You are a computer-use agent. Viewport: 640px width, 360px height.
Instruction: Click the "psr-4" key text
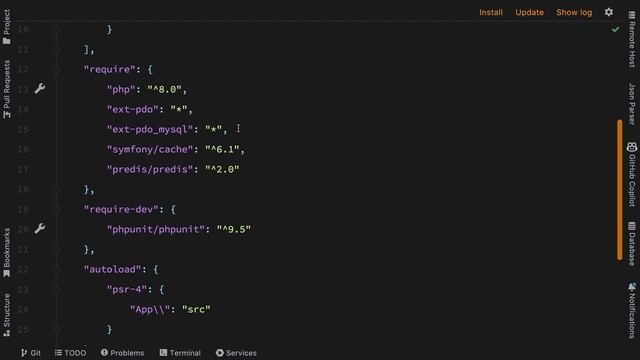click(127, 289)
